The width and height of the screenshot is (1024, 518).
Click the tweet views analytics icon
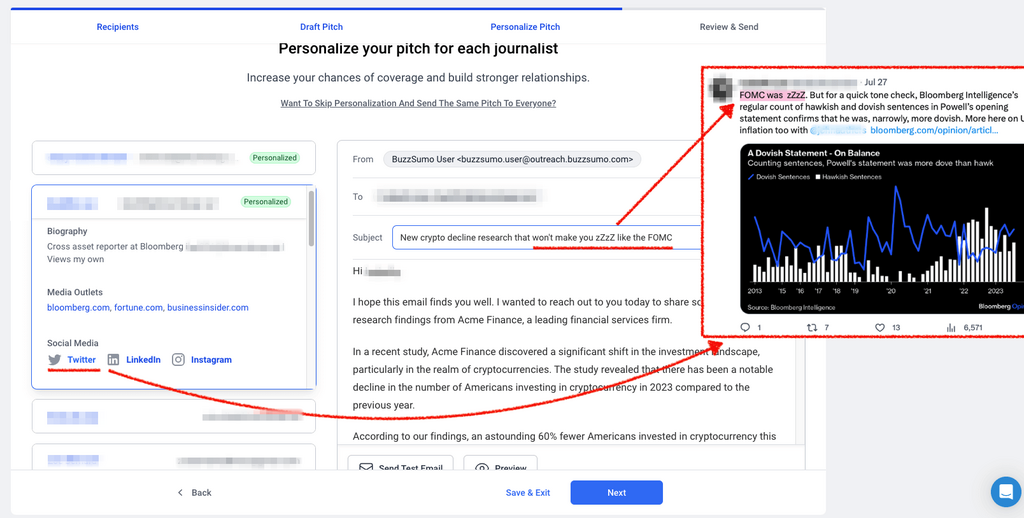click(x=950, y=327)
